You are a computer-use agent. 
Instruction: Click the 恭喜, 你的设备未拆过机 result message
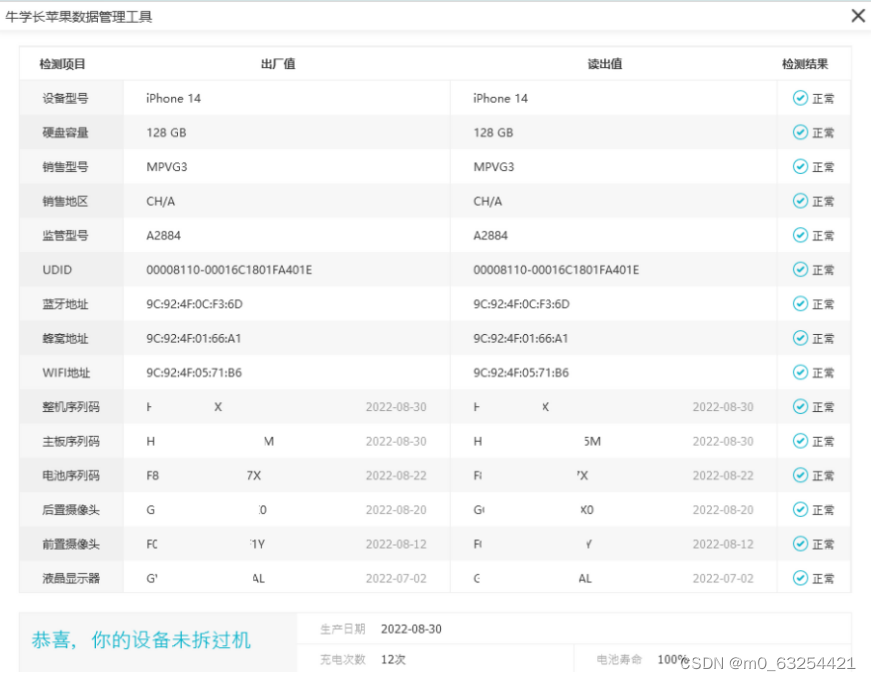pos(141,640)
